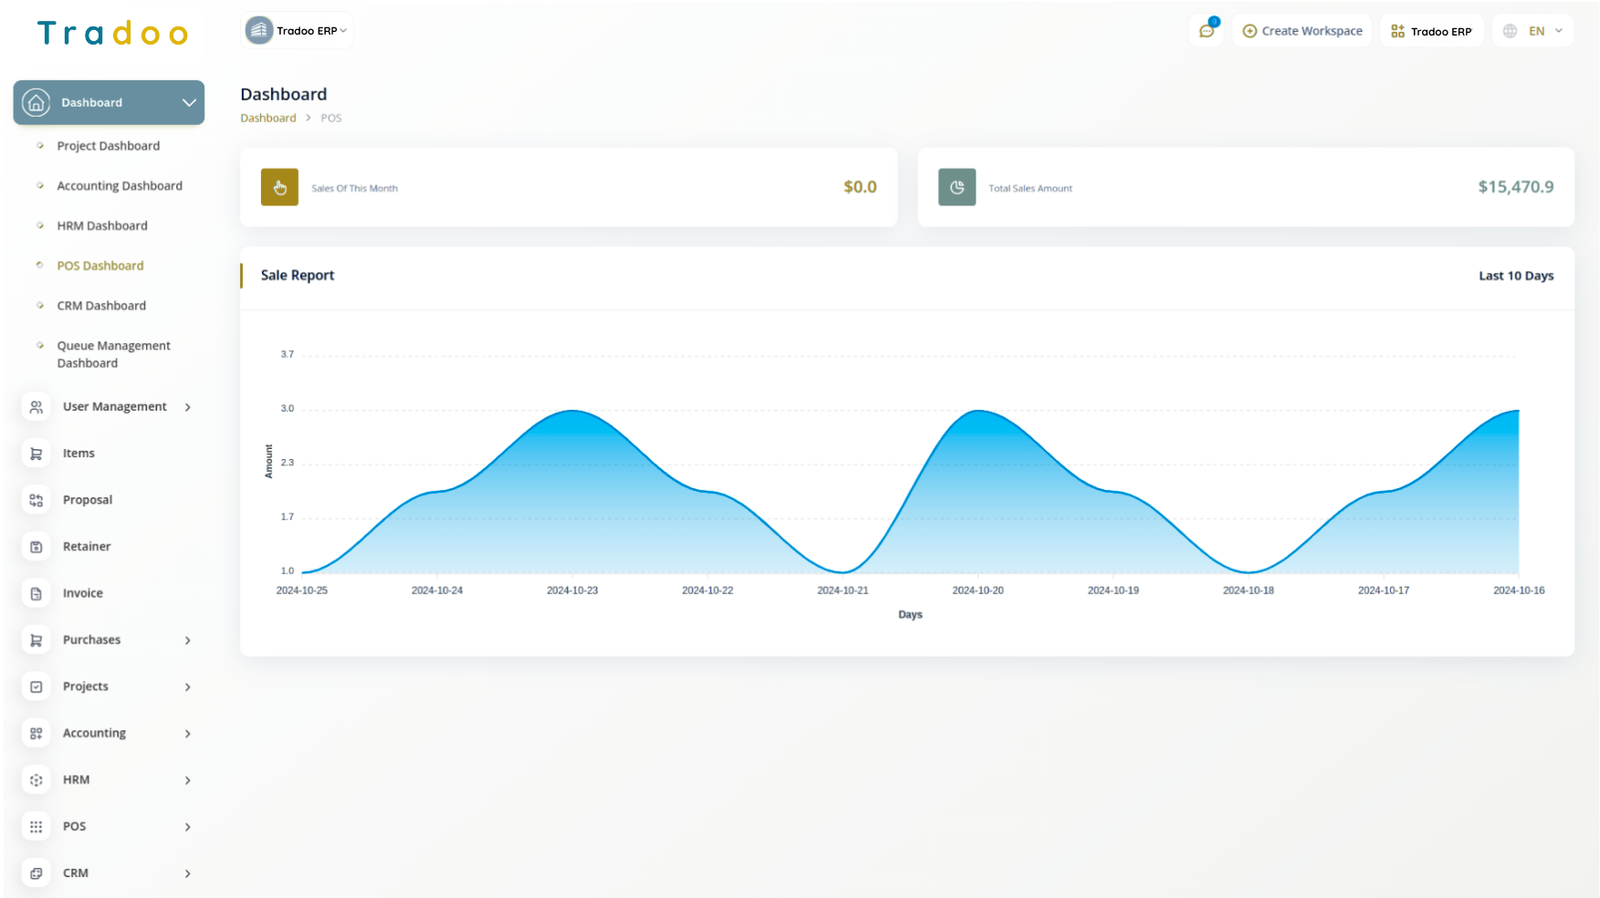Expand the User Management submenu
This screenshot has height=898, width=1600.
[x=187, y=407]
